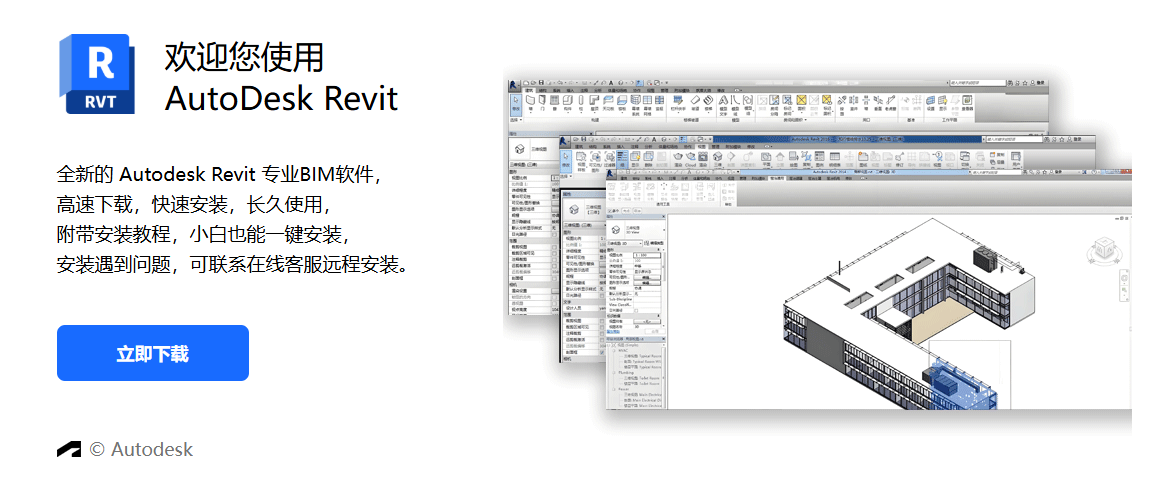This screenshot has height=486, width=1154.
Task: Click the Revit R application button in topmost window
Action: point(511,83)
